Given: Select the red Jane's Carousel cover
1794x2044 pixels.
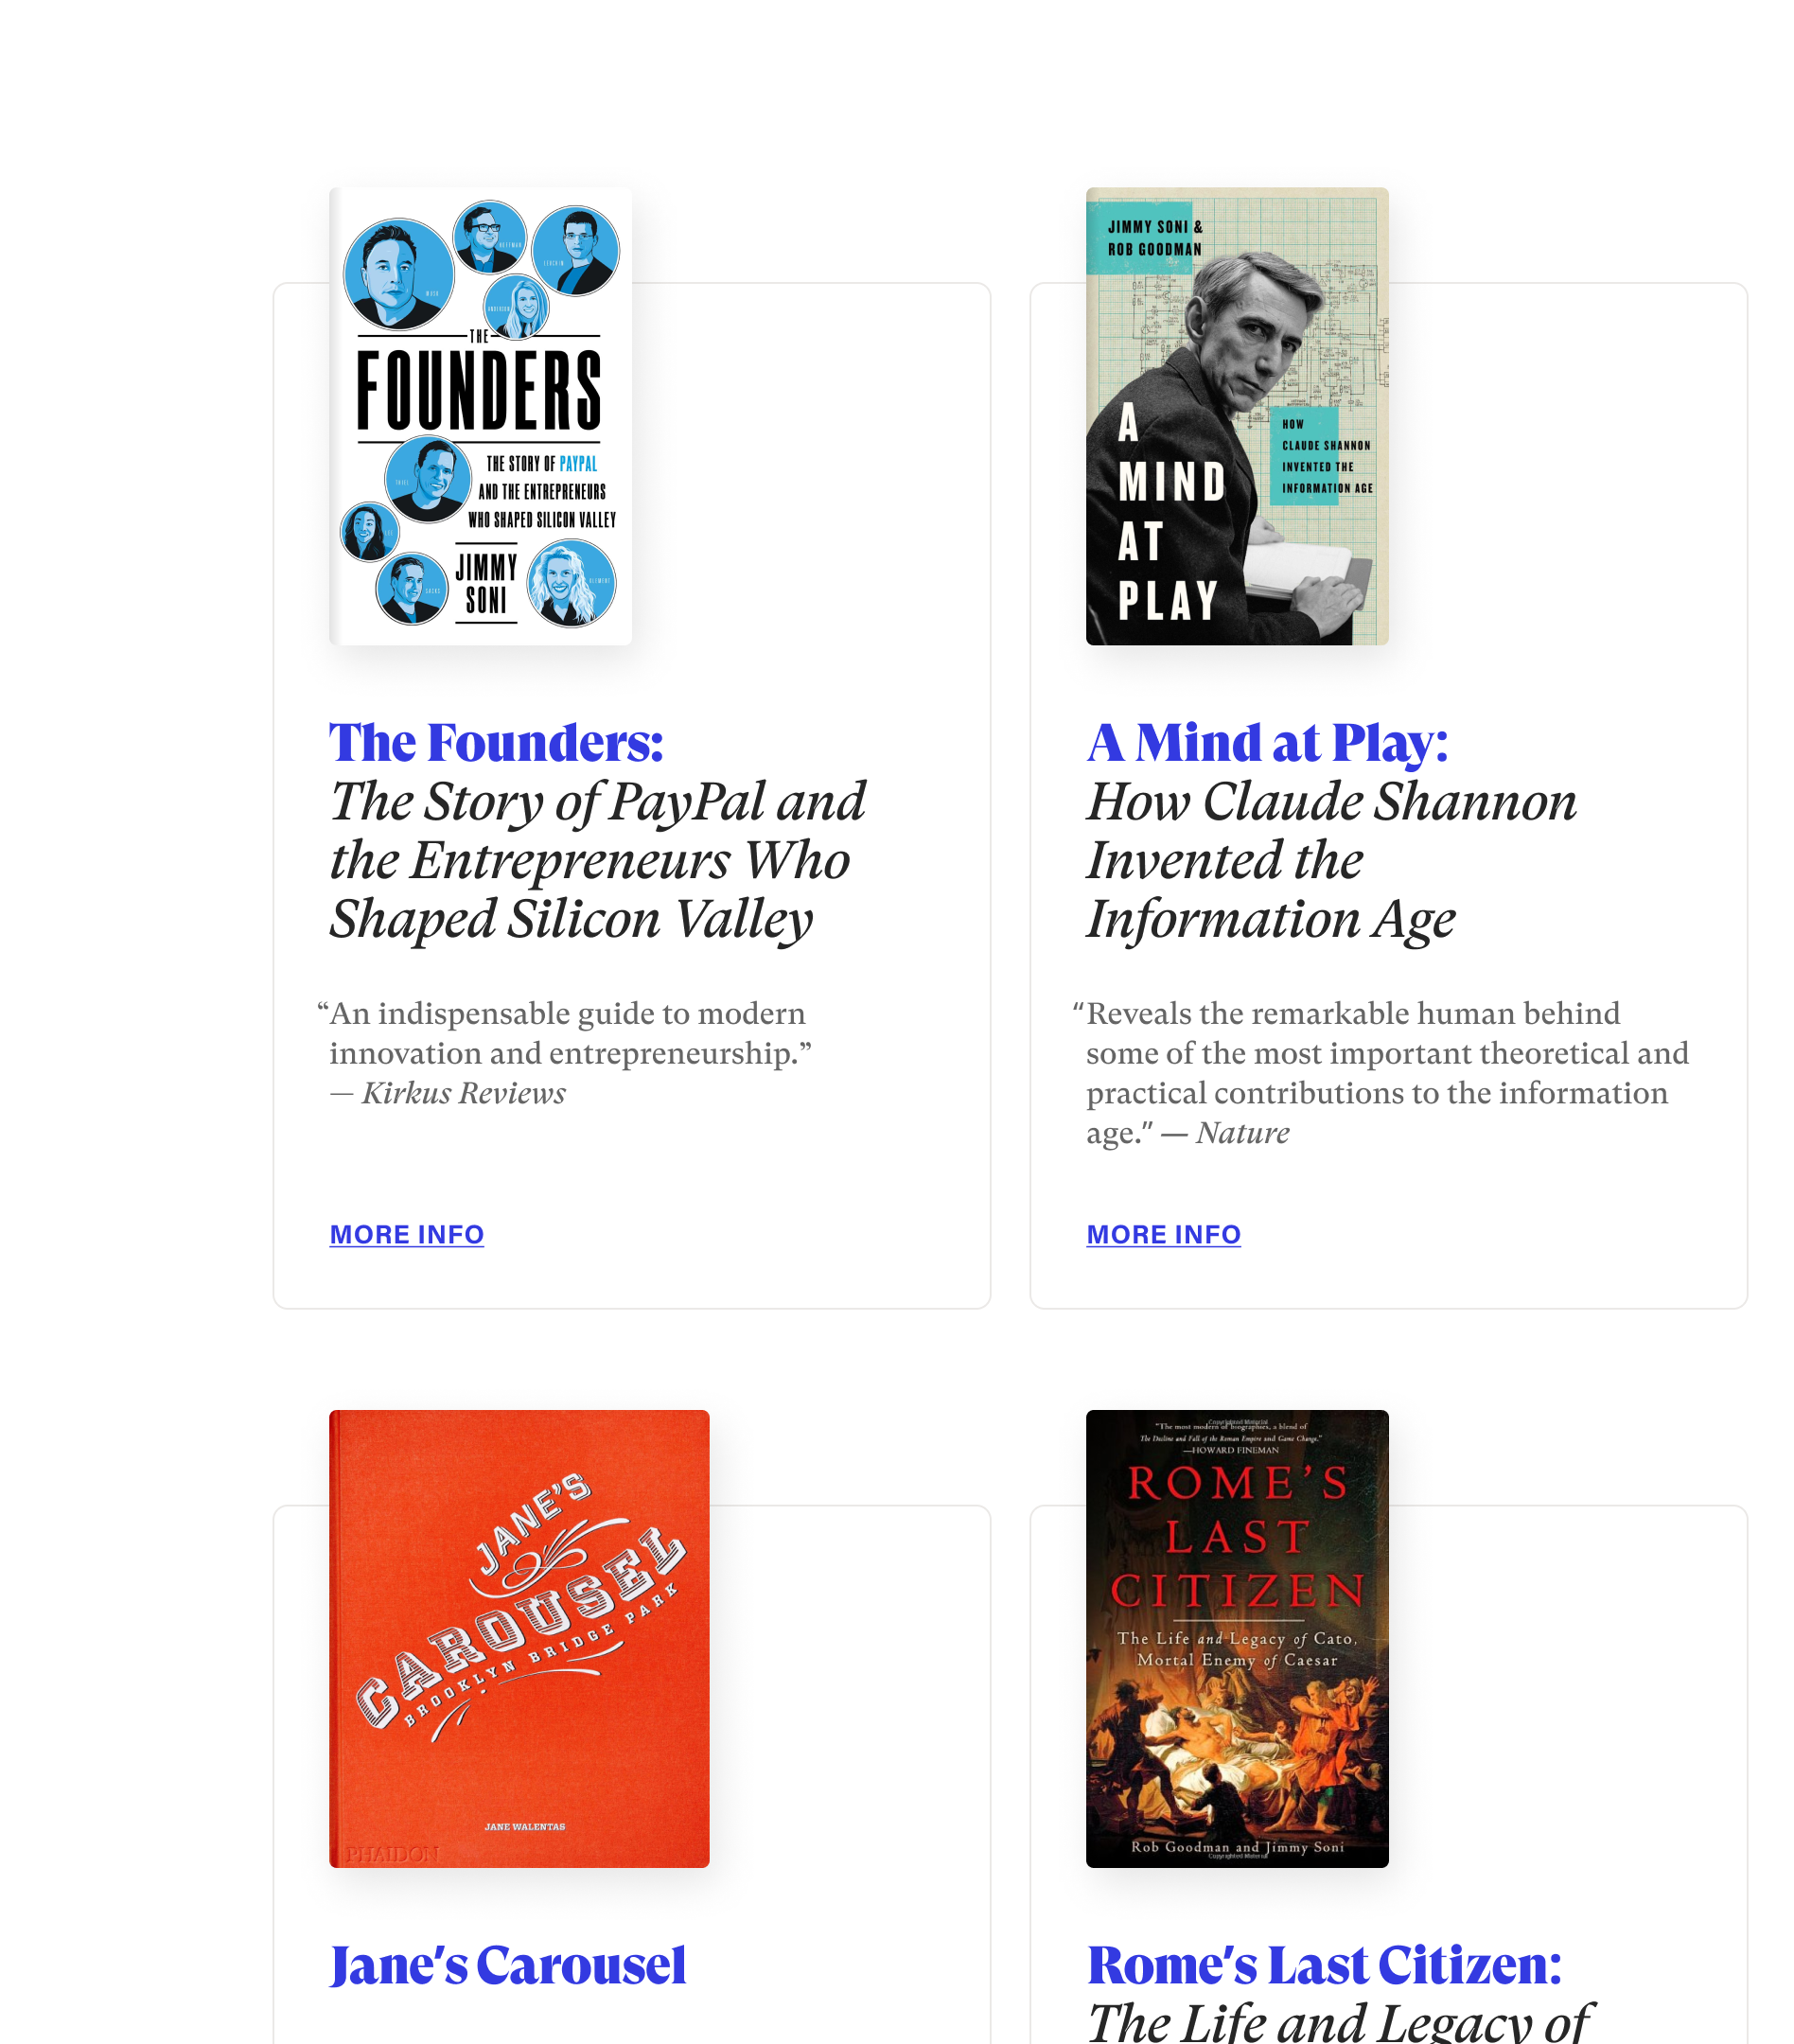Looking at the screenshot, I should pyautogui.click(x=519, y=1638).
